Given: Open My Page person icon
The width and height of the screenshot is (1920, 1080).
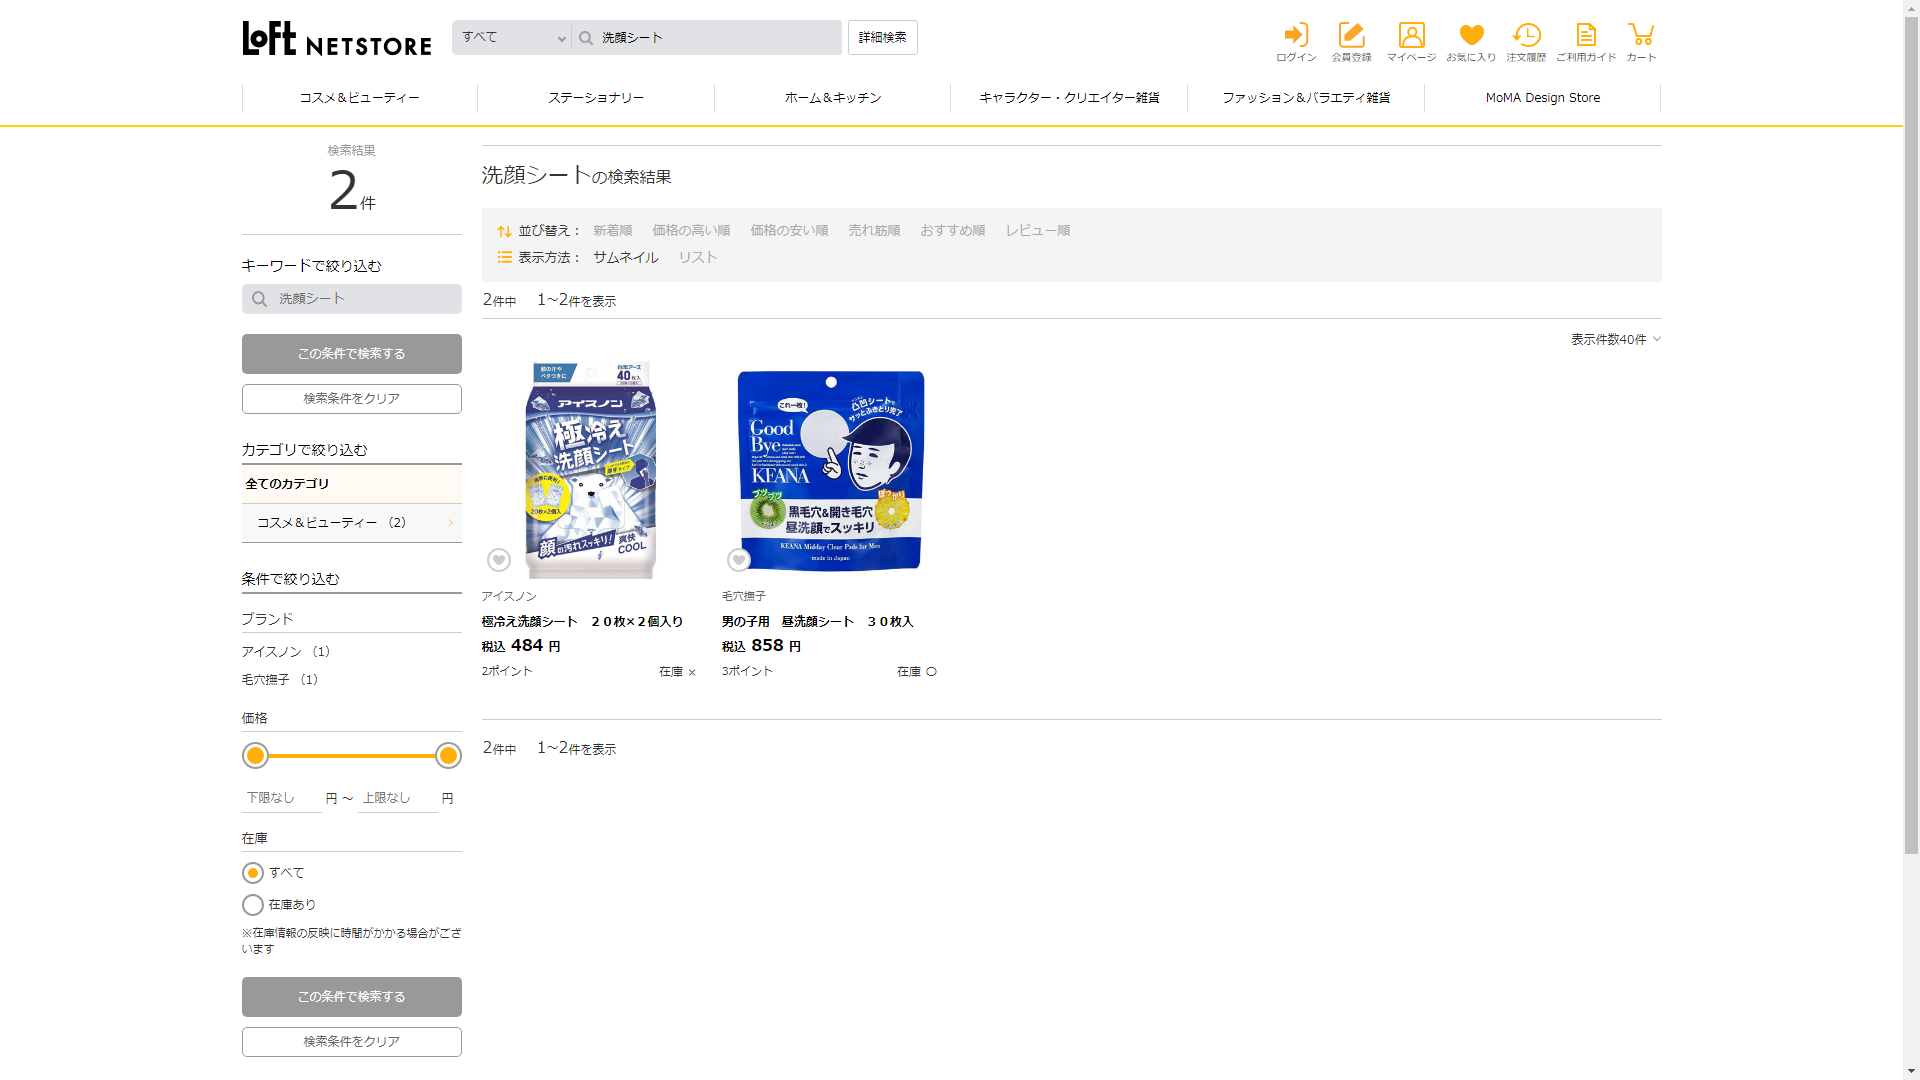Looking at the screenshot, I should pyautogui.click(x=1411, y=36).
